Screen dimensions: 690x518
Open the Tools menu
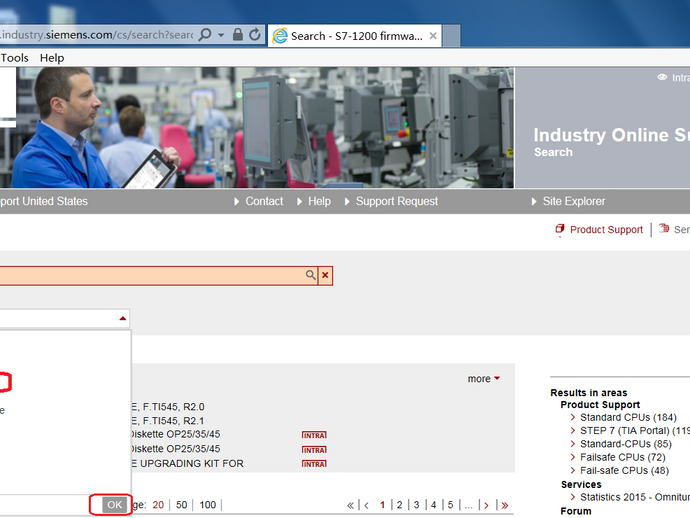(15, 58)
